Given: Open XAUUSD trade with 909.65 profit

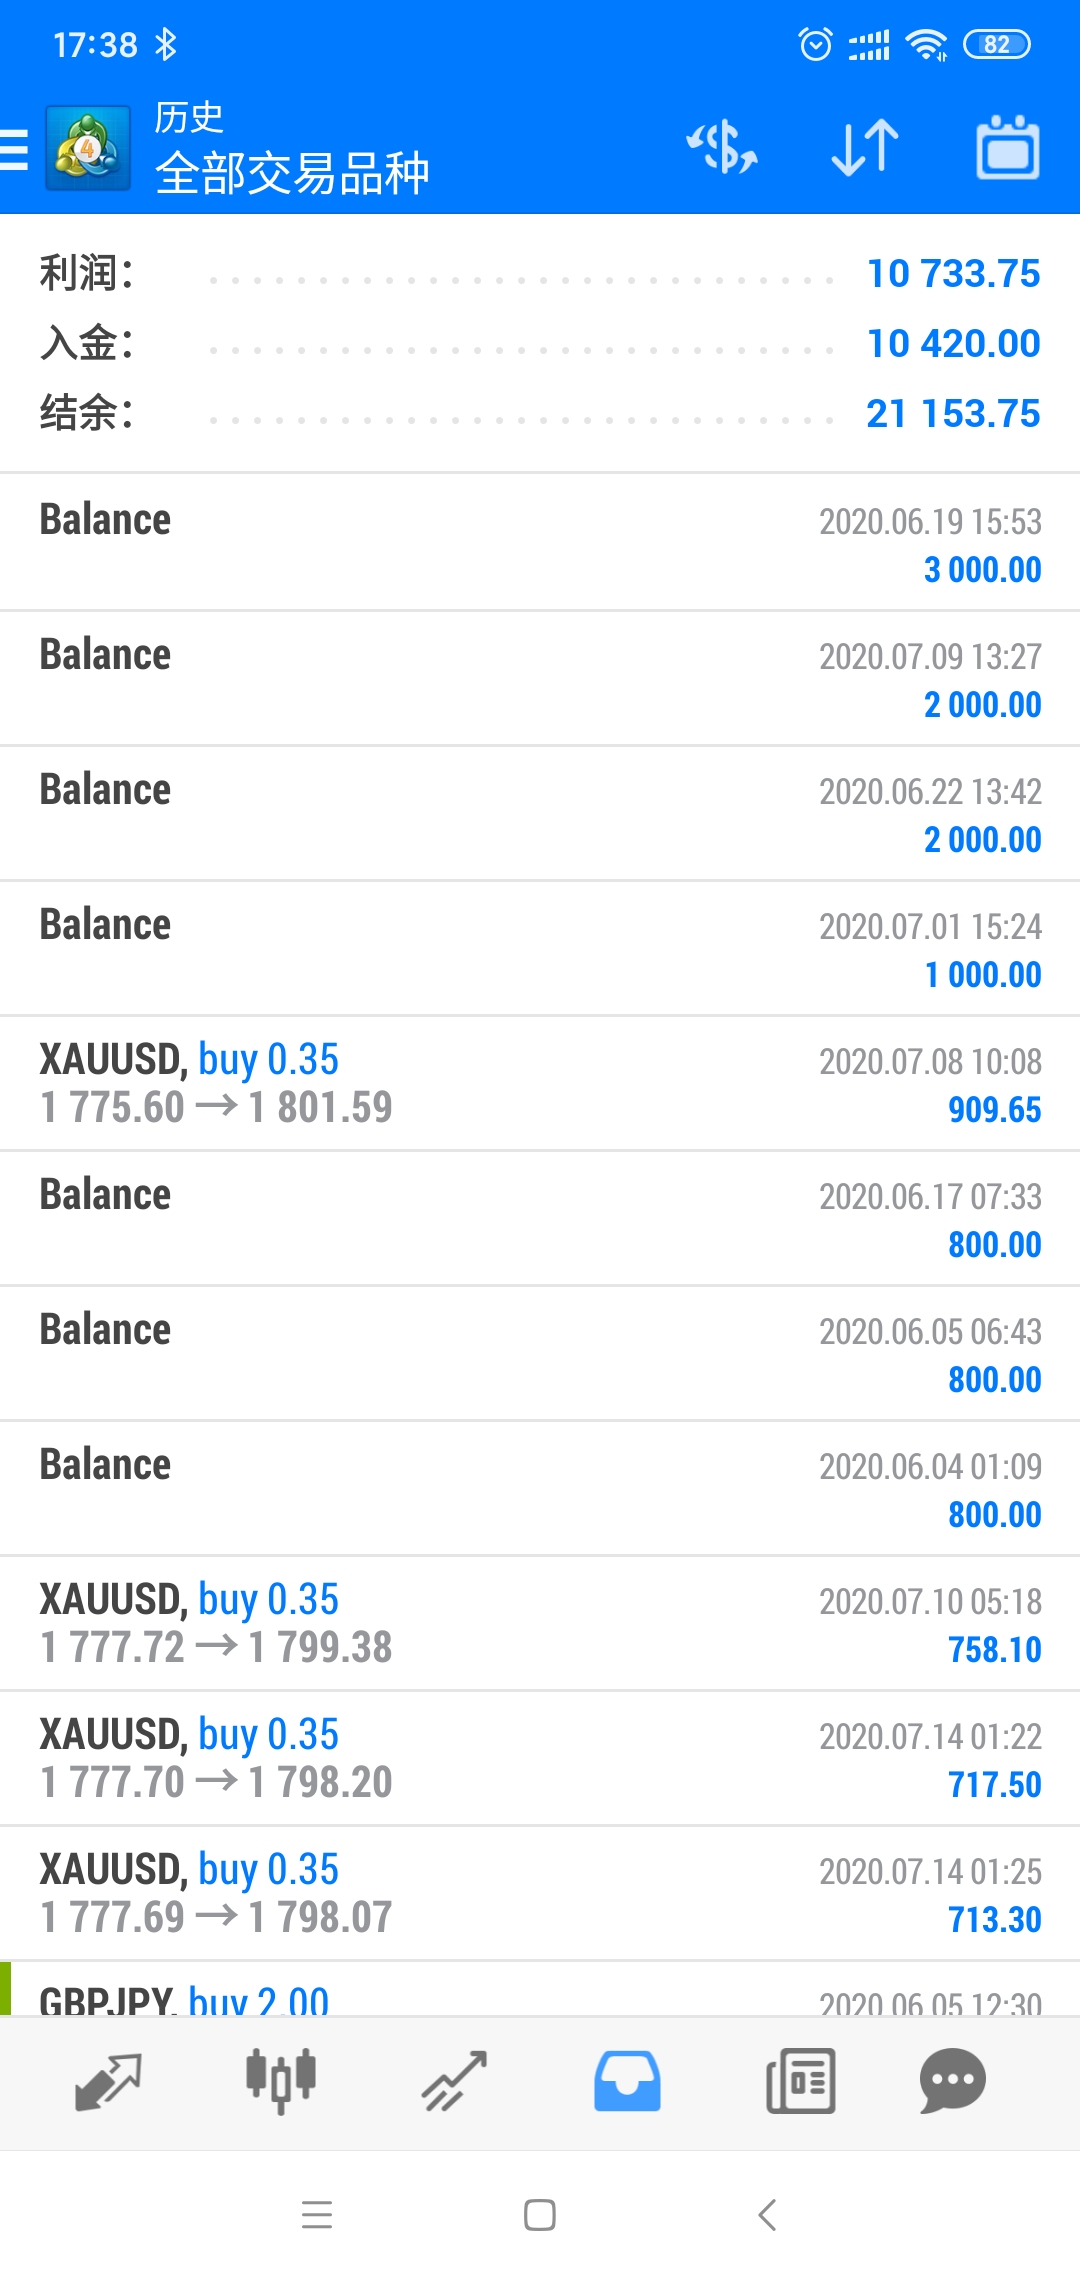Looking at the screenshot, I should (x=540, y=1083).
